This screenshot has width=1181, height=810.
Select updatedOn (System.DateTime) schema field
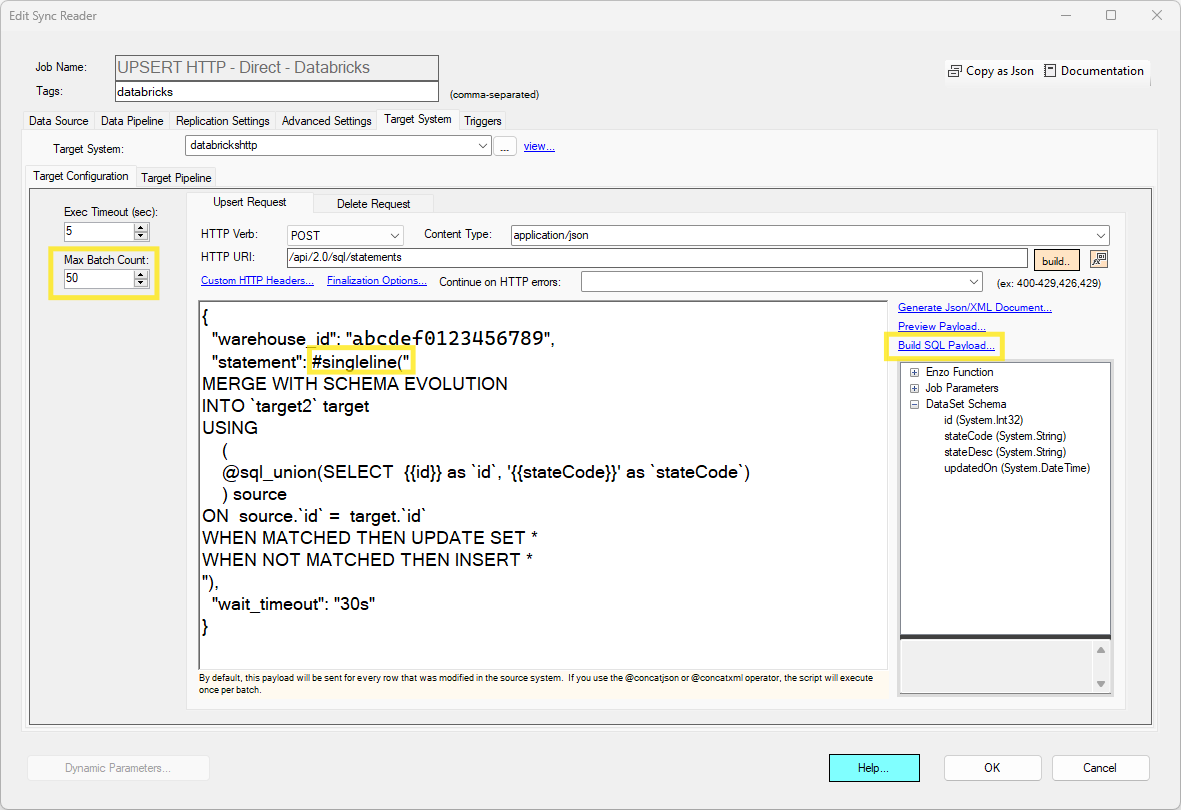coord(1017,468)
